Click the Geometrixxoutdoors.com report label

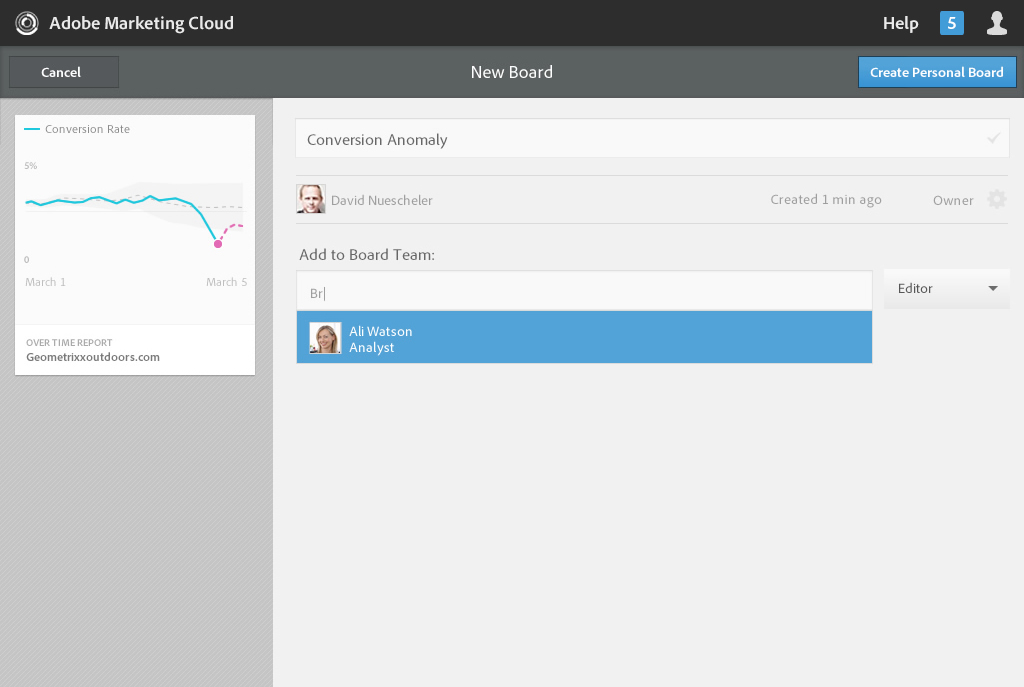[93, 357]
